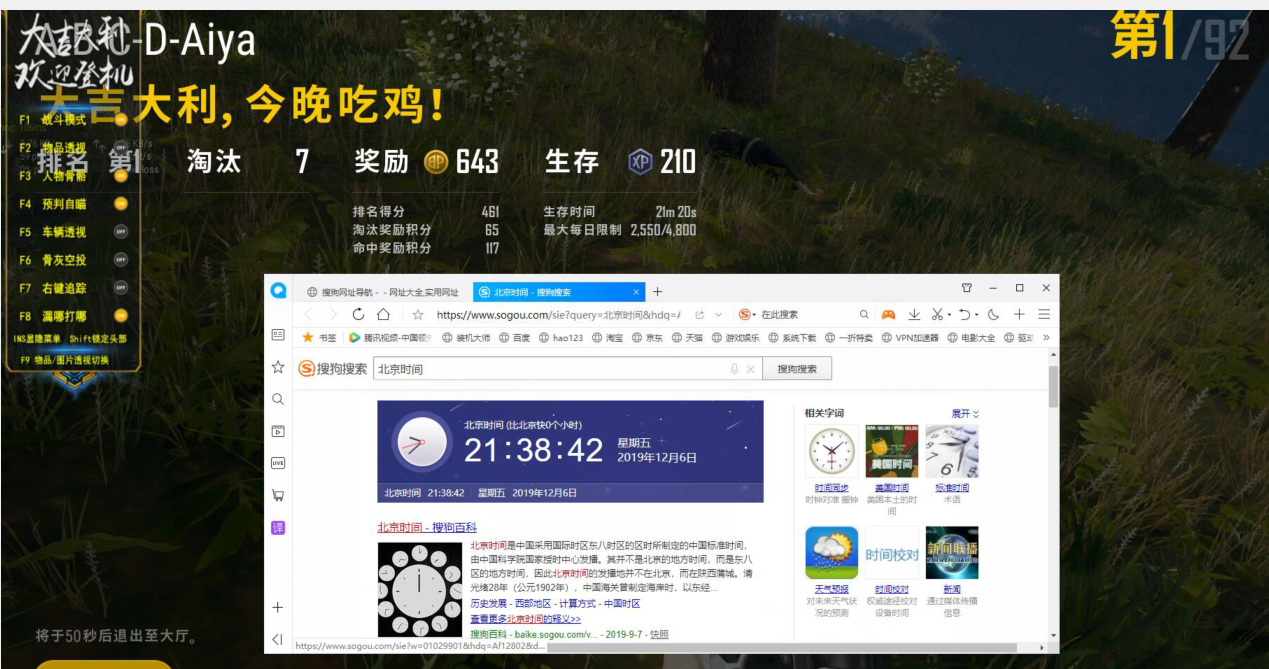Open the 天气预报 related link

(x=831, y=589)
